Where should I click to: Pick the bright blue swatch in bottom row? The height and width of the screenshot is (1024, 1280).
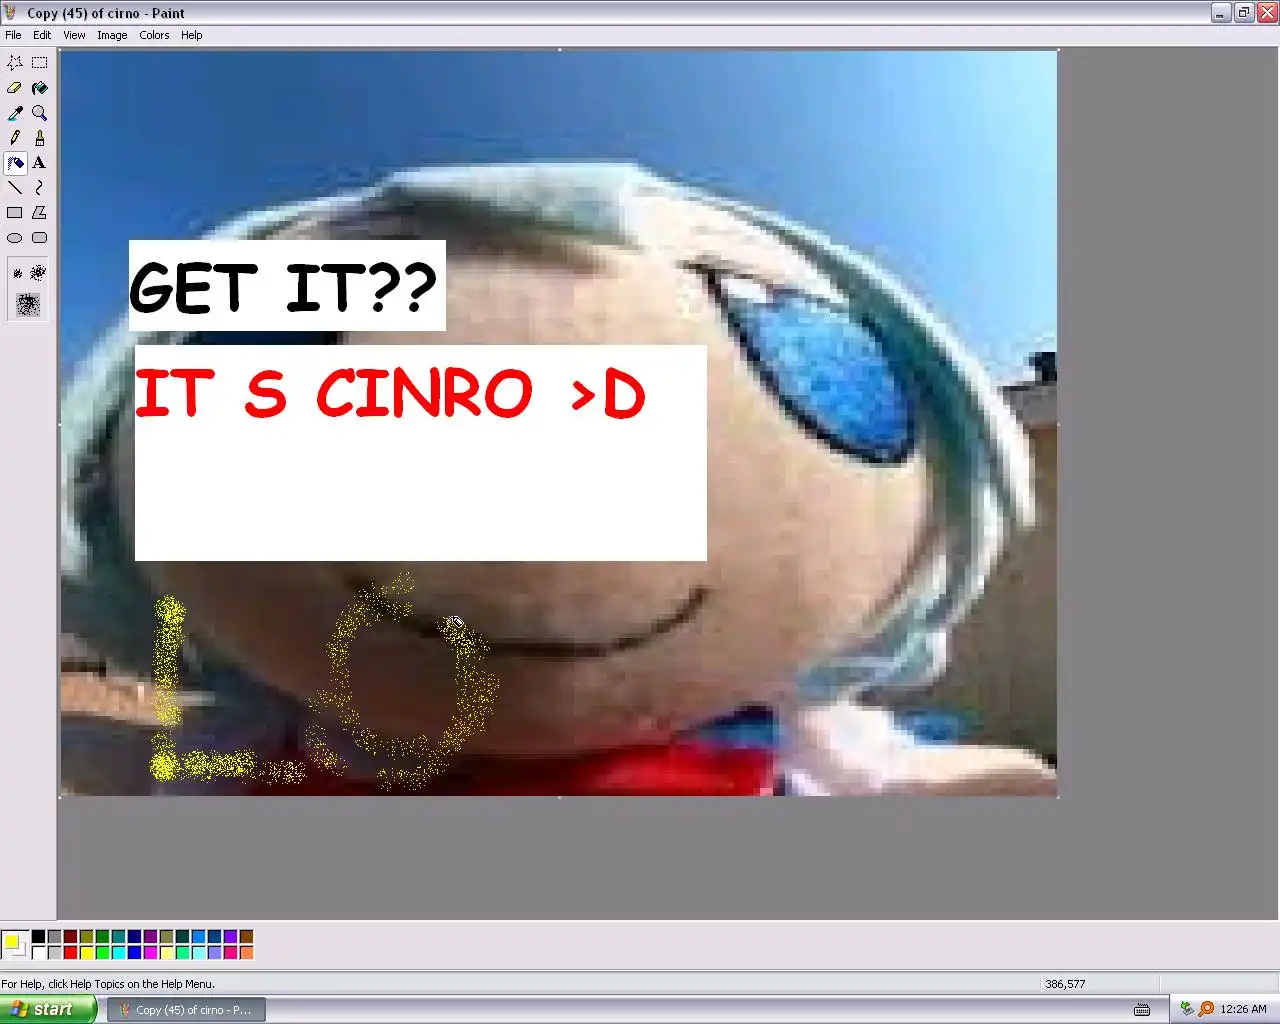134,953
